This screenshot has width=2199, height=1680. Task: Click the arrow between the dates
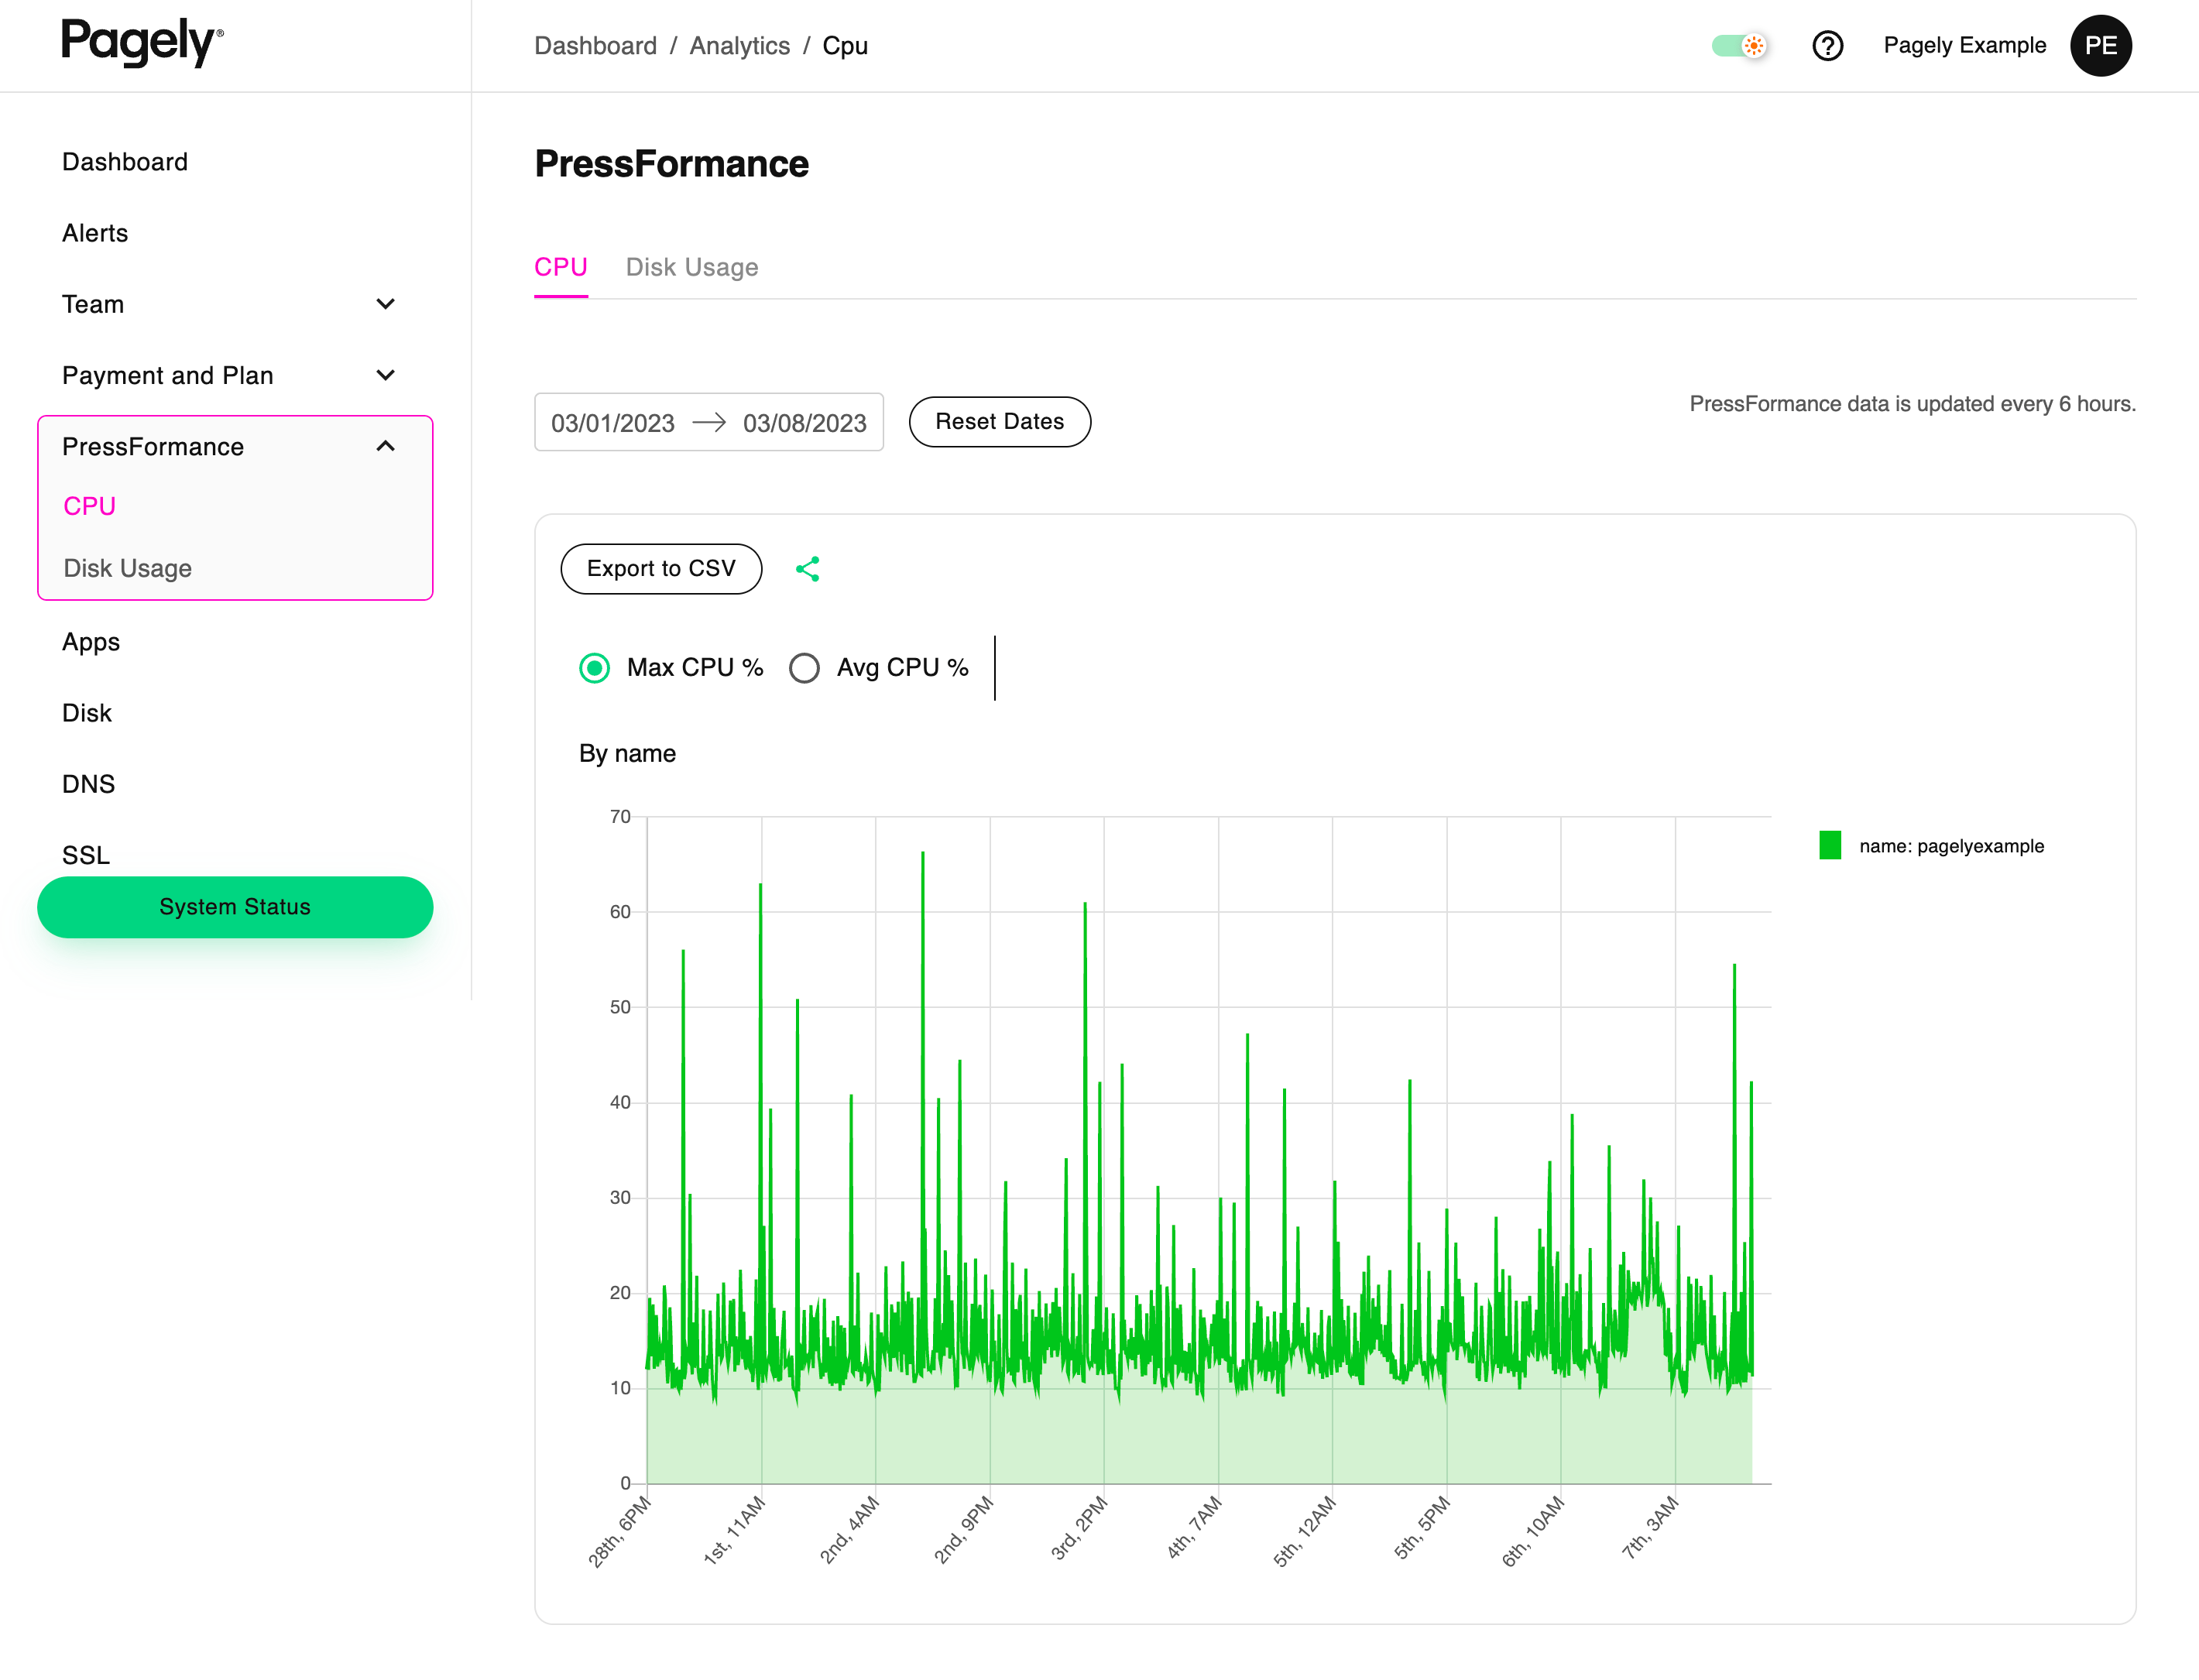pos(709,423)
